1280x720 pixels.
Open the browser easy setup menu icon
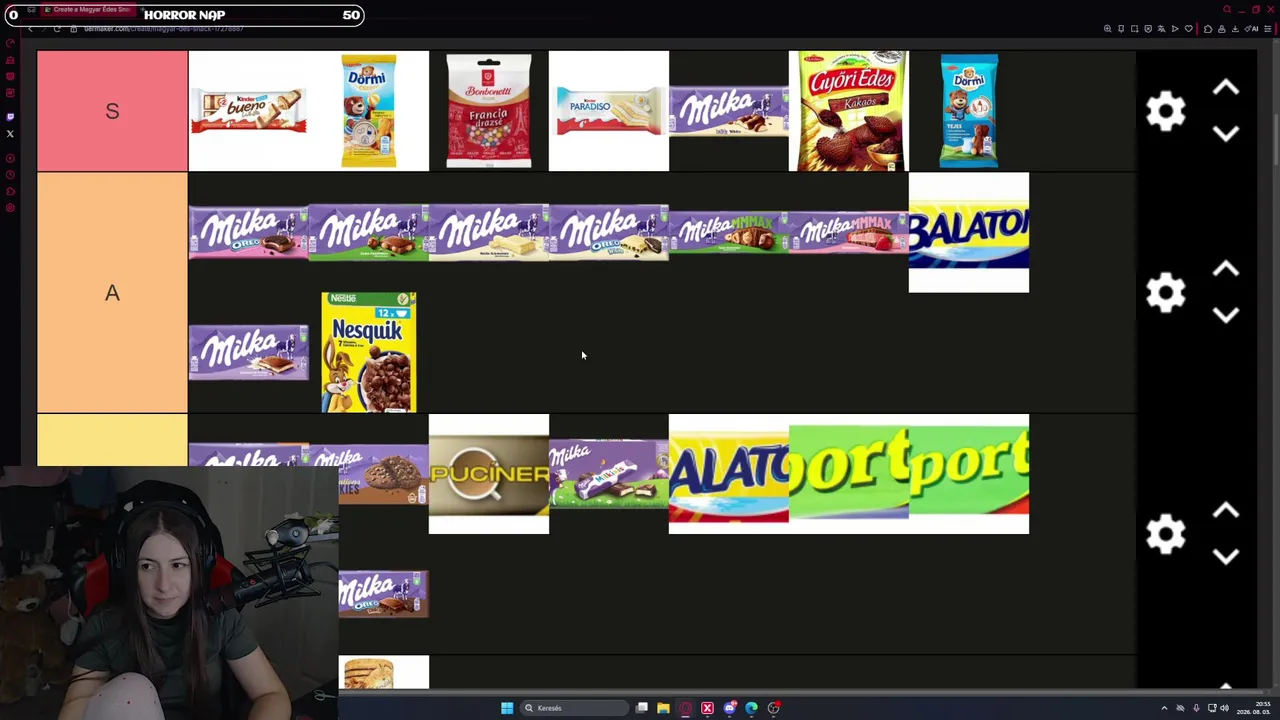coord(1268,29)
